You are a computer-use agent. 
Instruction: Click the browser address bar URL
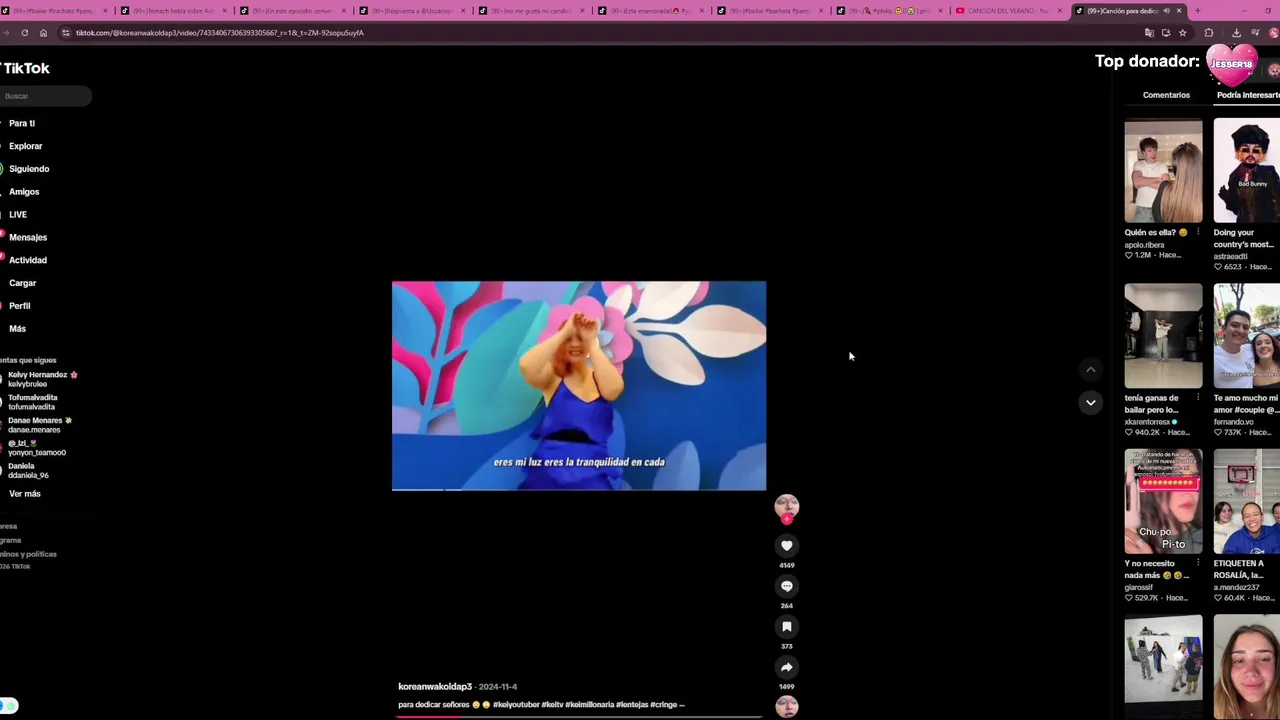(220, 33)
